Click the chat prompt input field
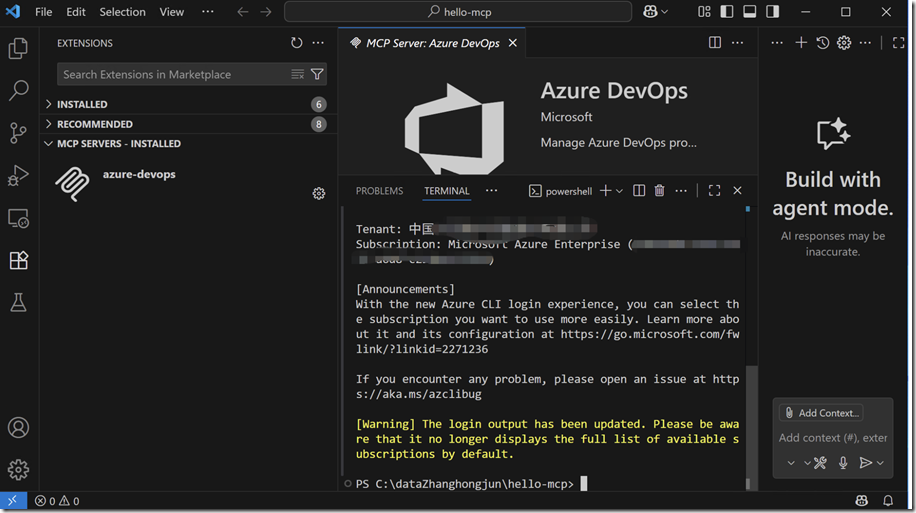 (x=832, y=438)
